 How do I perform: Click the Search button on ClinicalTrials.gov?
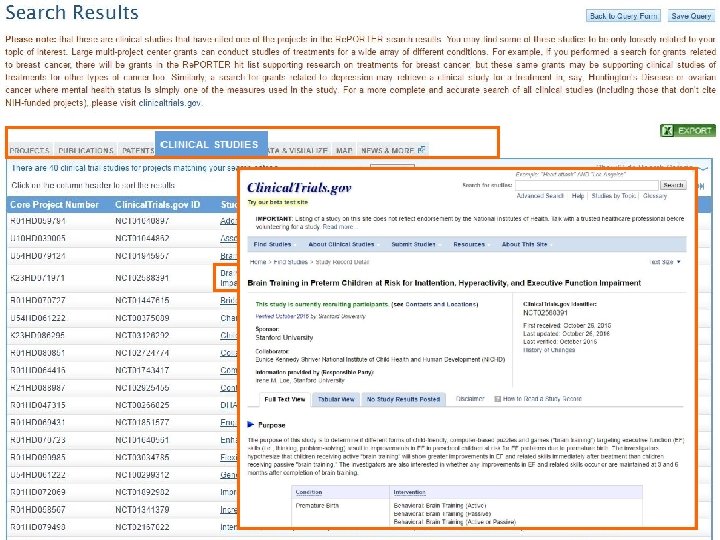pyautogui.click(x=673, y=185)
